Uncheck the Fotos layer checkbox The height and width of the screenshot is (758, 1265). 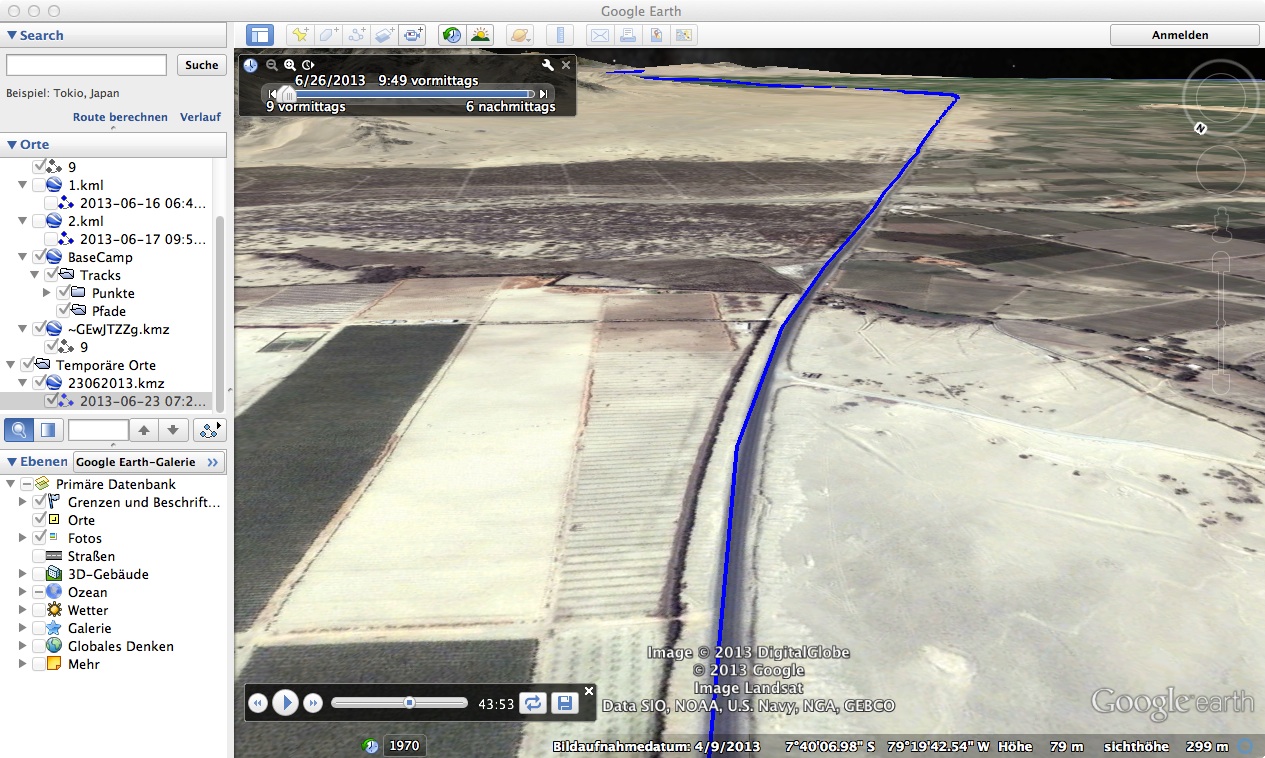[x=40, y=538]
